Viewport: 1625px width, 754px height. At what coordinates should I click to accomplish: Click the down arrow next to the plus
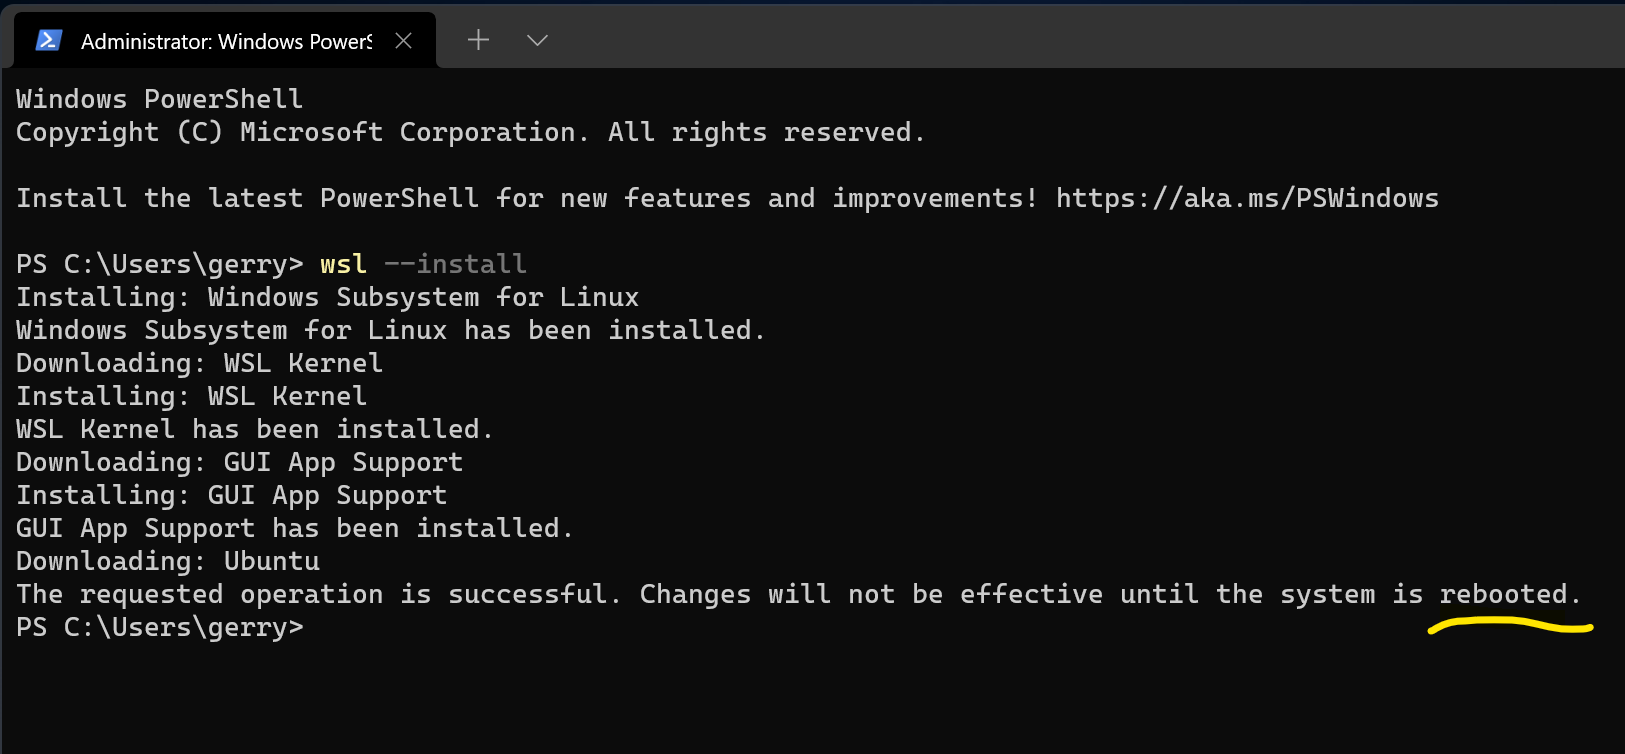pos(537,41)
